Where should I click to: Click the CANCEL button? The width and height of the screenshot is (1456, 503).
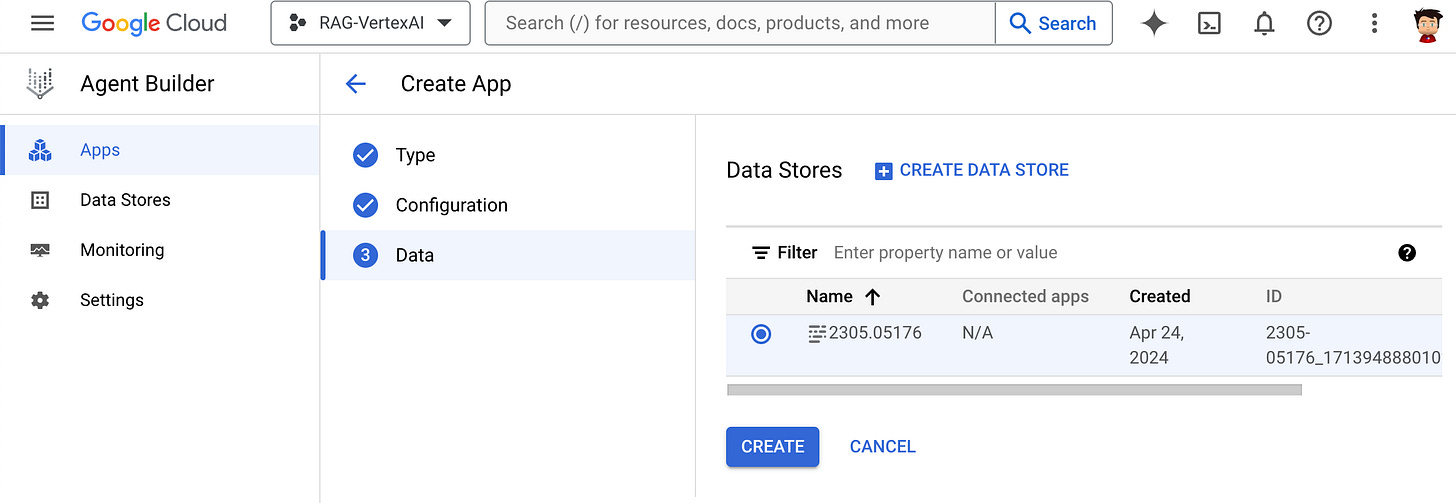(x=883, y=447)
